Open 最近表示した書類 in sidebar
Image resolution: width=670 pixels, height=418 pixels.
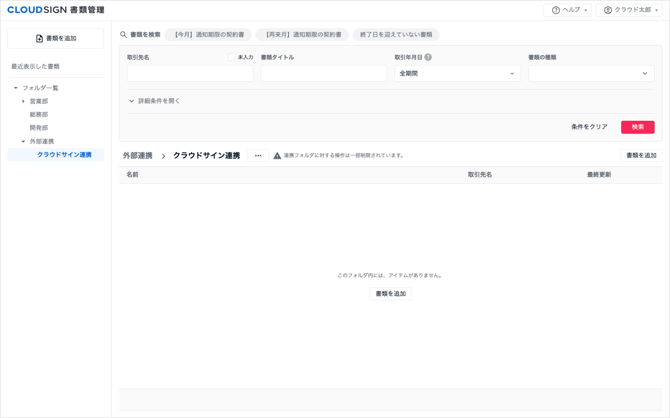click(x=35, y=67)
